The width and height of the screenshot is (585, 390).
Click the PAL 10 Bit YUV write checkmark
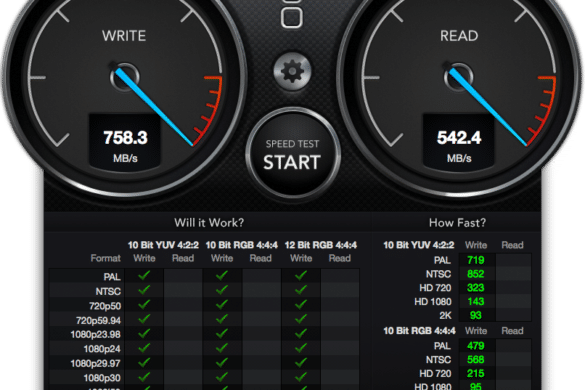(x=144, y=275)
